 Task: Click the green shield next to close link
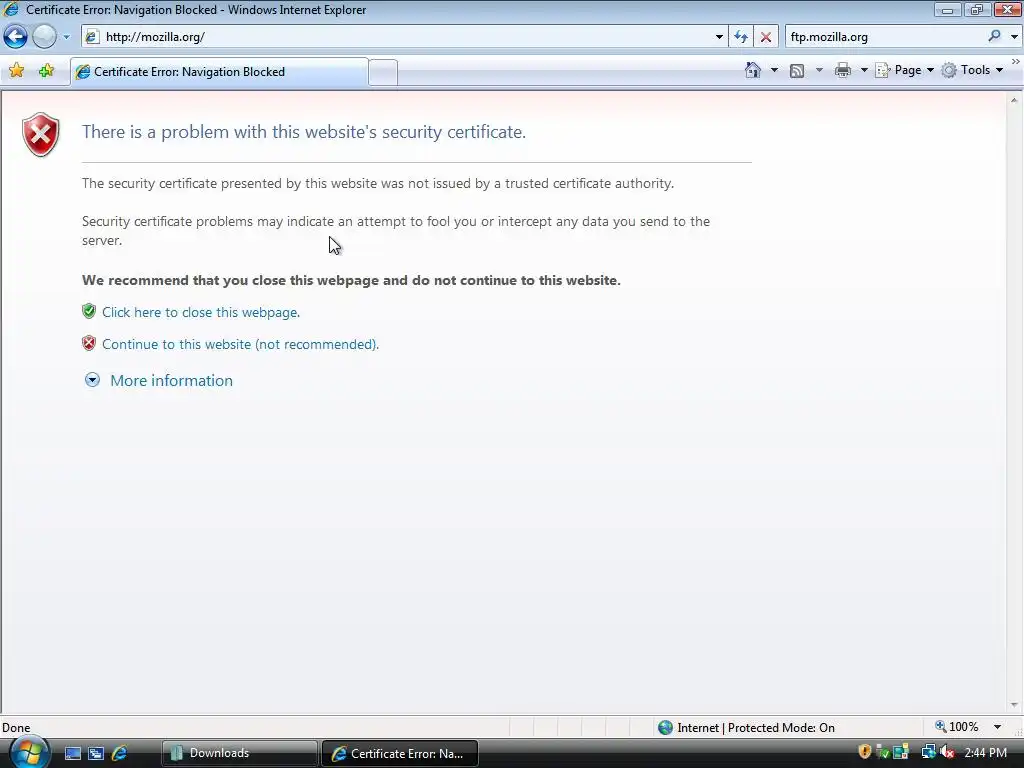point(89,311)
